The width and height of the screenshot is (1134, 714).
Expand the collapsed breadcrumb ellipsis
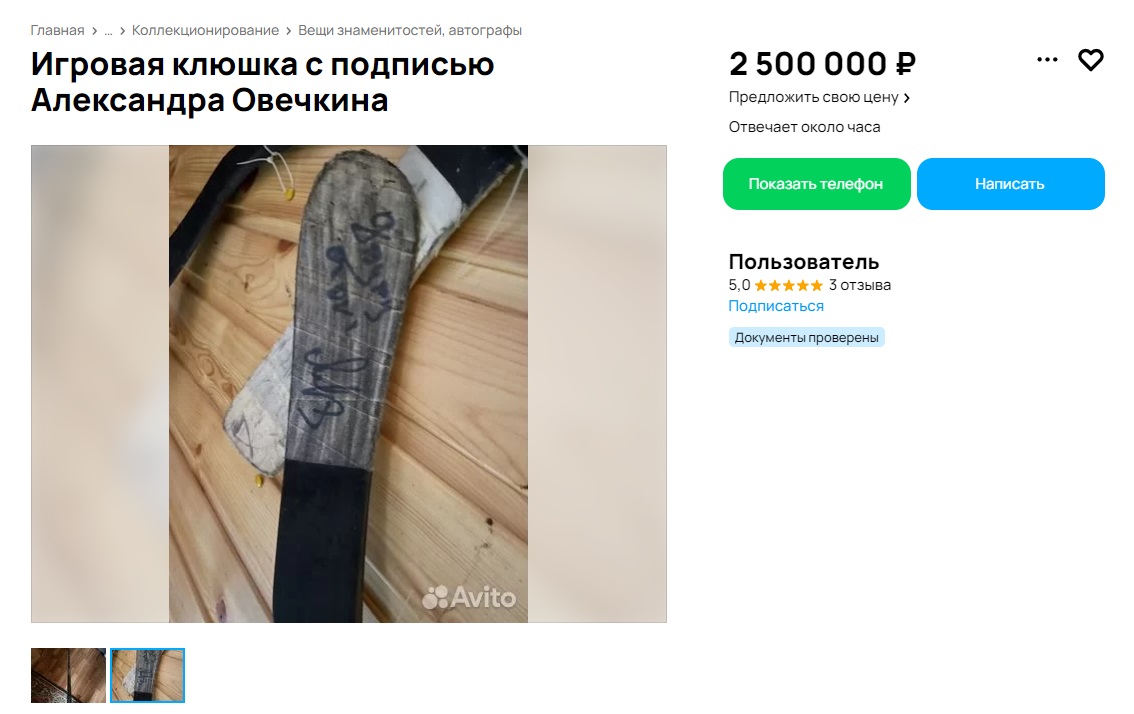pyautogui.click(x=108, y=30)
